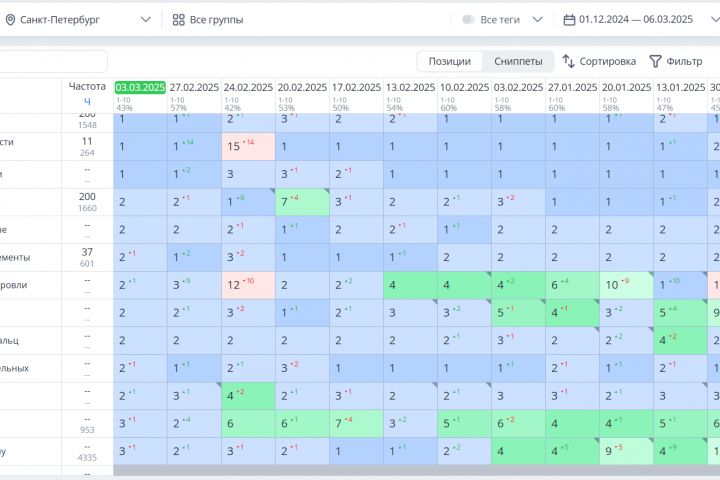The image size is (720, 480).
Task: Click the Сортировка sort arrows icon
Action: [569, 61]
